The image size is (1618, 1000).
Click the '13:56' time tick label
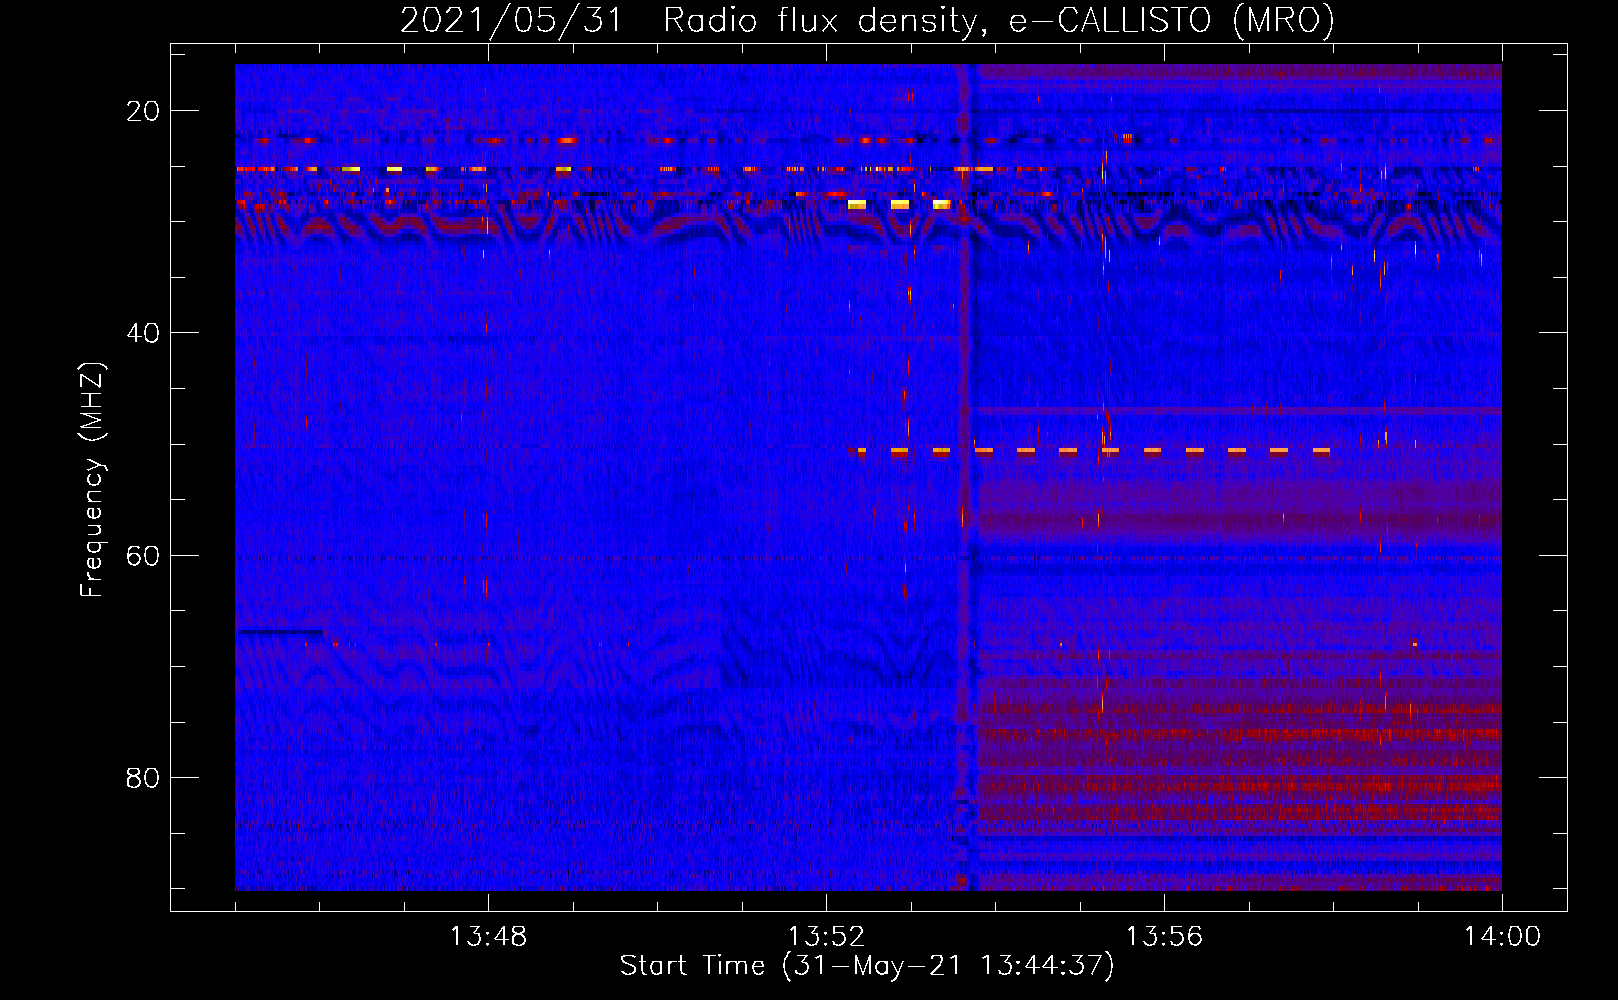tap(1164, 937)
